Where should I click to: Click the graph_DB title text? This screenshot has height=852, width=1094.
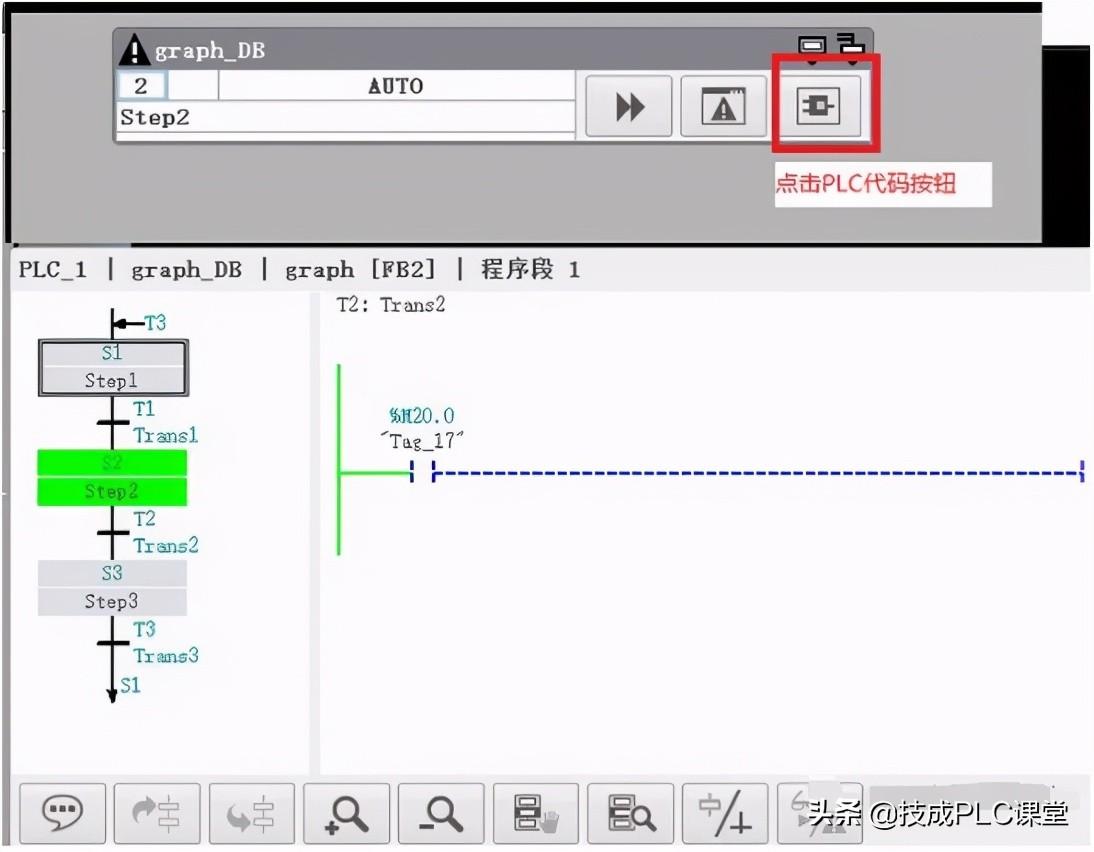point(210,50)
